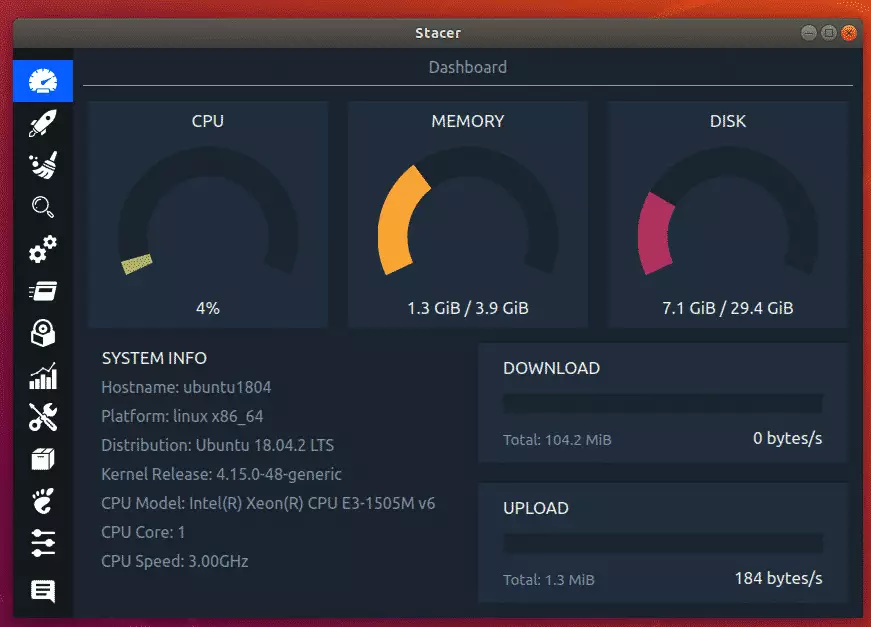
Task: Click the Stacer title bar text
Action: [438, 33]
